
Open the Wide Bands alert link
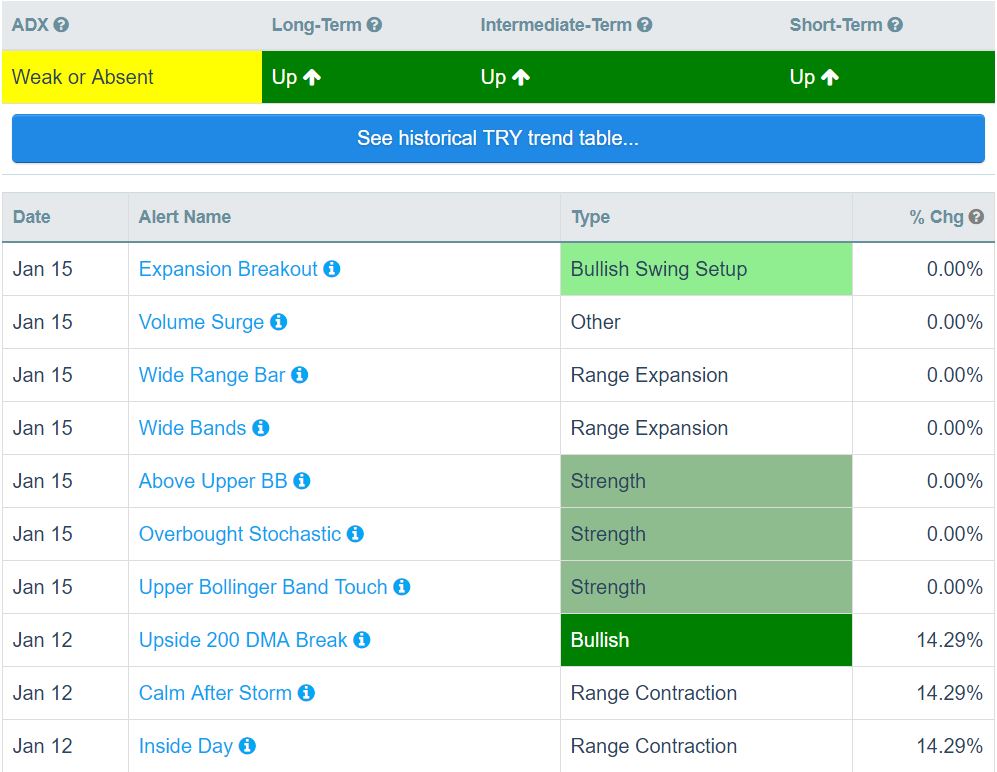[192, 428]
